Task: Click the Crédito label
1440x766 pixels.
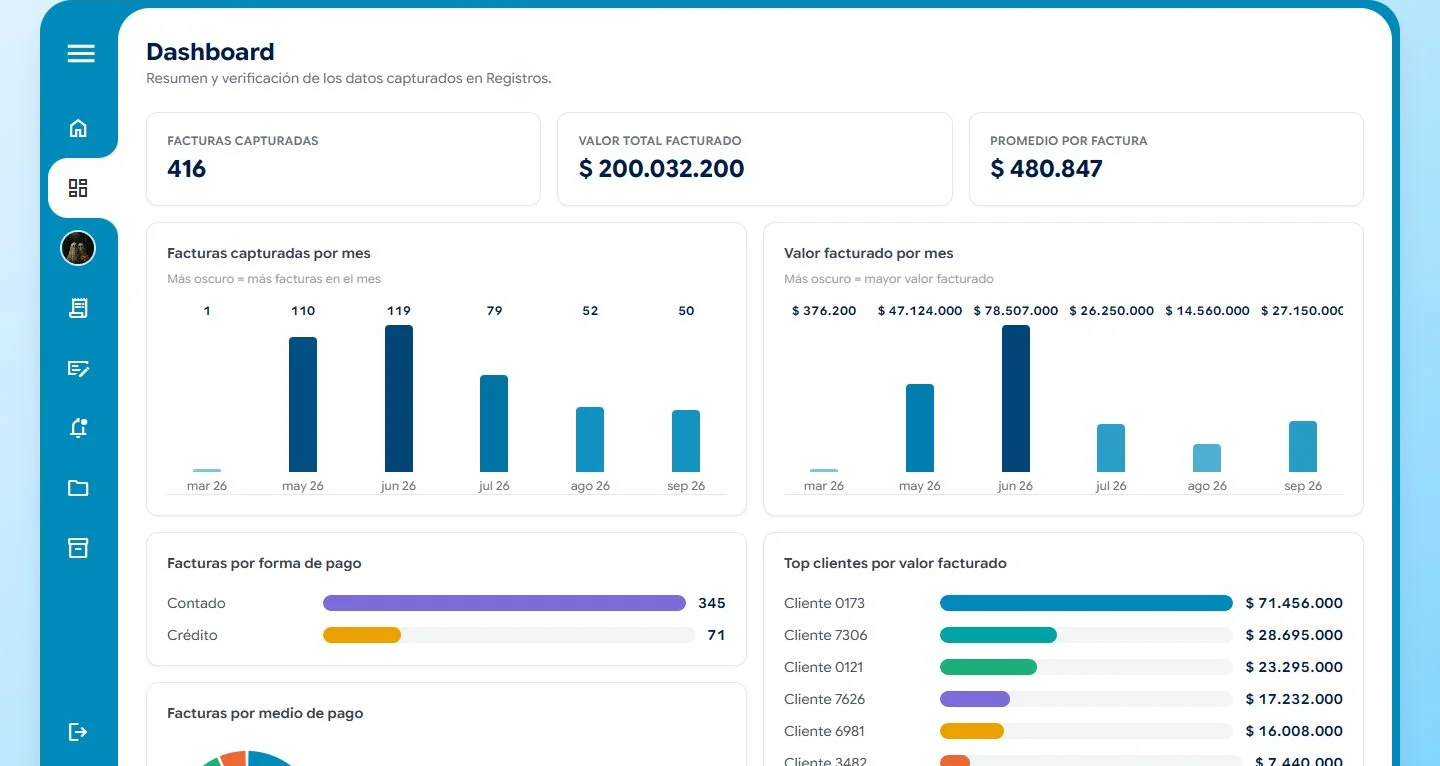Action: [x=192, y=635]
